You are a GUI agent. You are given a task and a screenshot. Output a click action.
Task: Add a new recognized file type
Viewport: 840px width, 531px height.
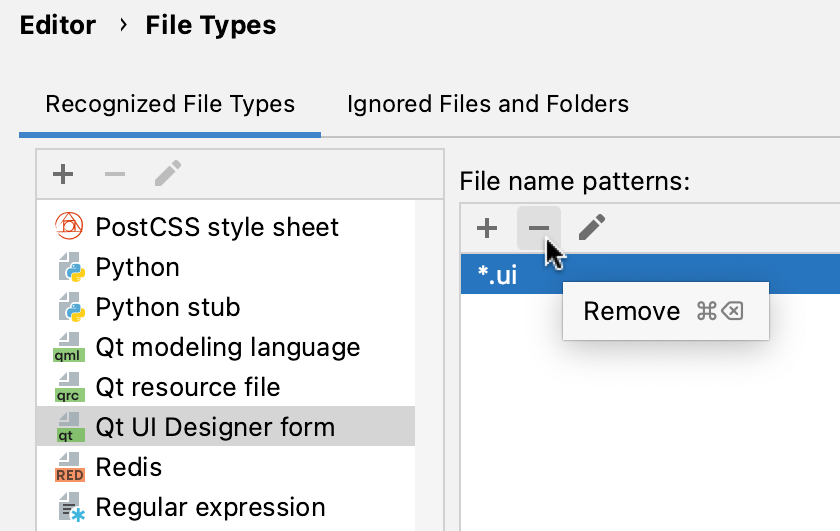[x=63, y=175]
